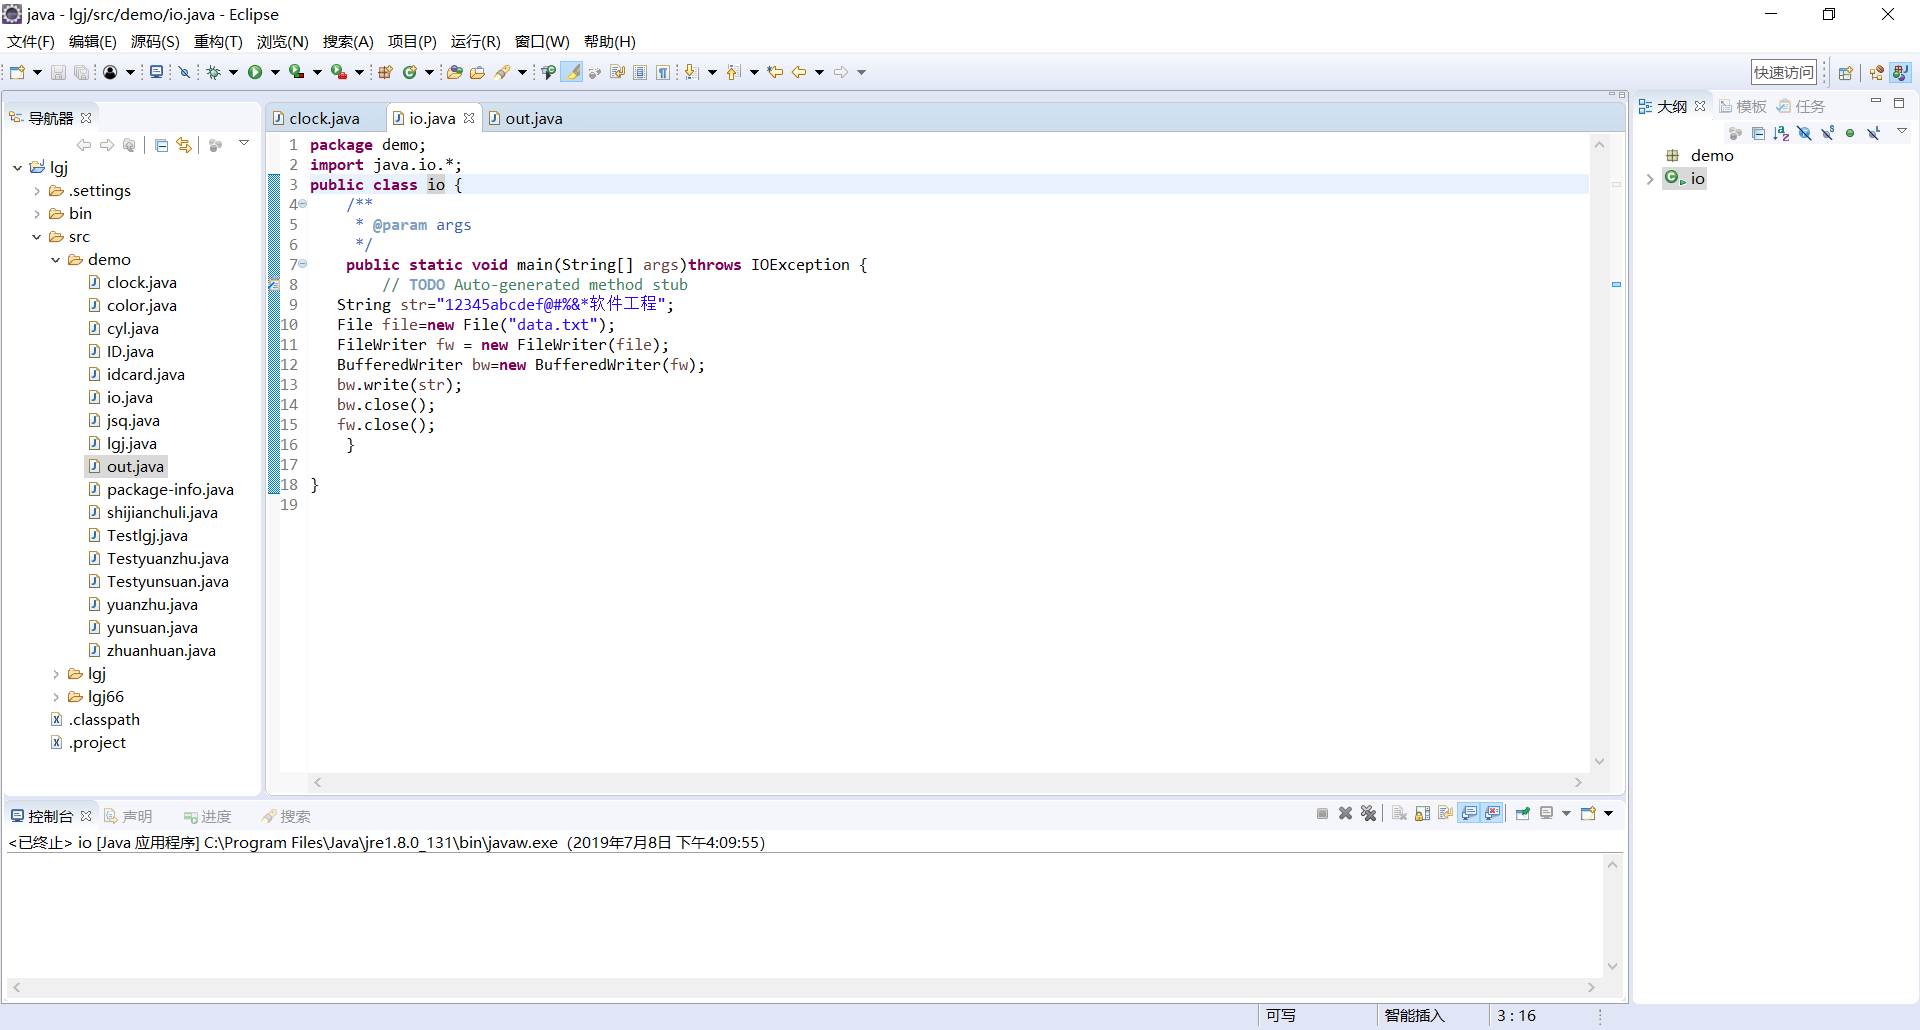The width and height of the screenshot is (1920, 1030).
Task: Click the 快速访问 quick access box
Action: (1783, 72)
